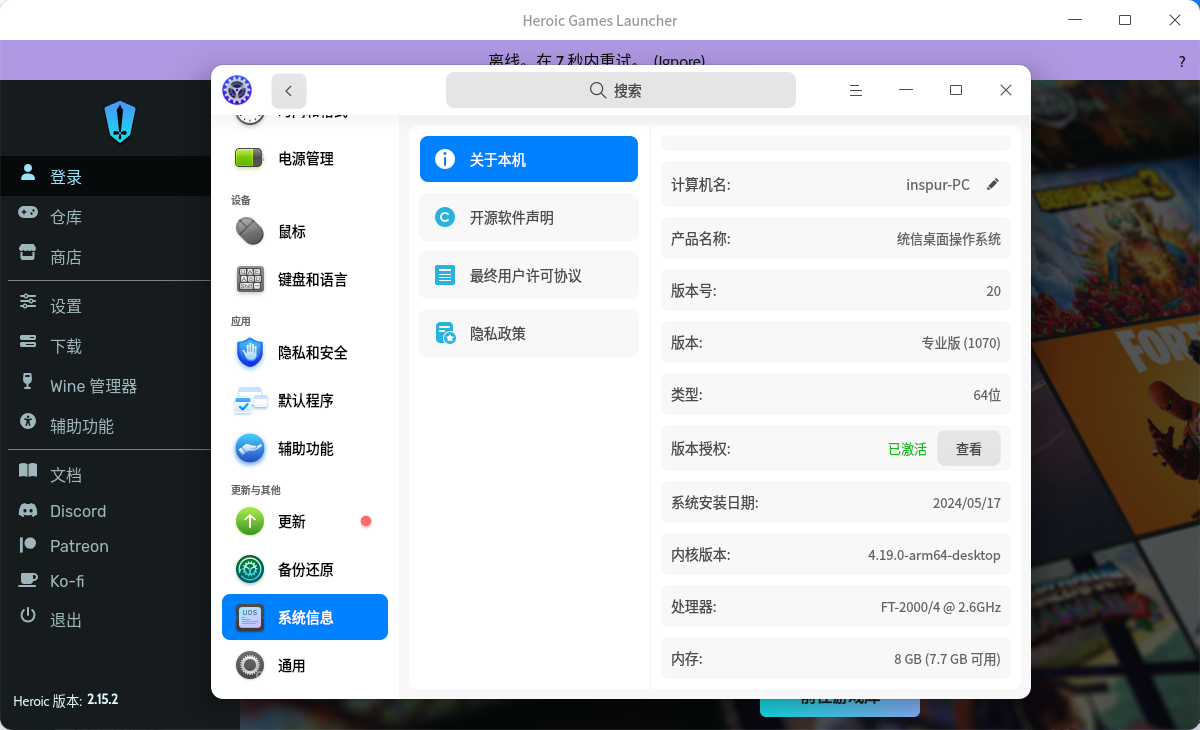Click the Ko-fi cup icon in Heroic
Viewport: 1200px width, 730px height.
29,580
